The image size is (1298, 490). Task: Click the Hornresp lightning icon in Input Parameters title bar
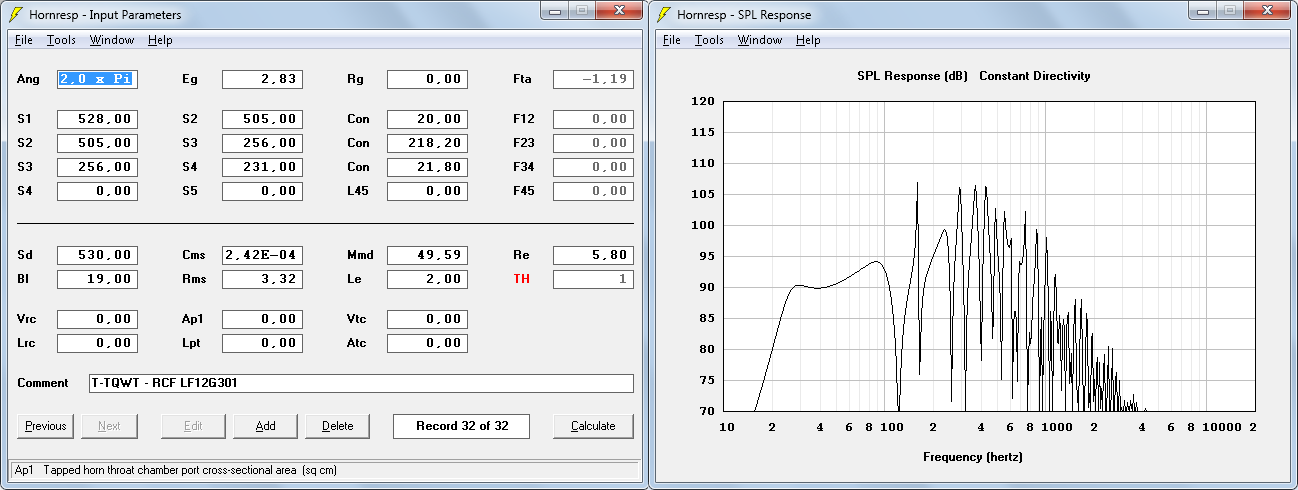(15, 15)
